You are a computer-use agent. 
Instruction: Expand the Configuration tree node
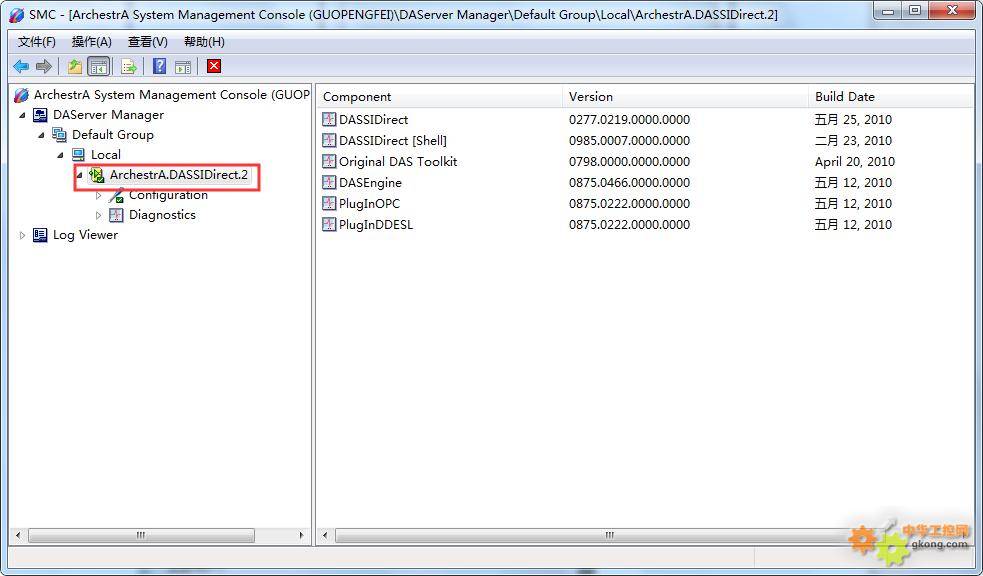point(98,196)
